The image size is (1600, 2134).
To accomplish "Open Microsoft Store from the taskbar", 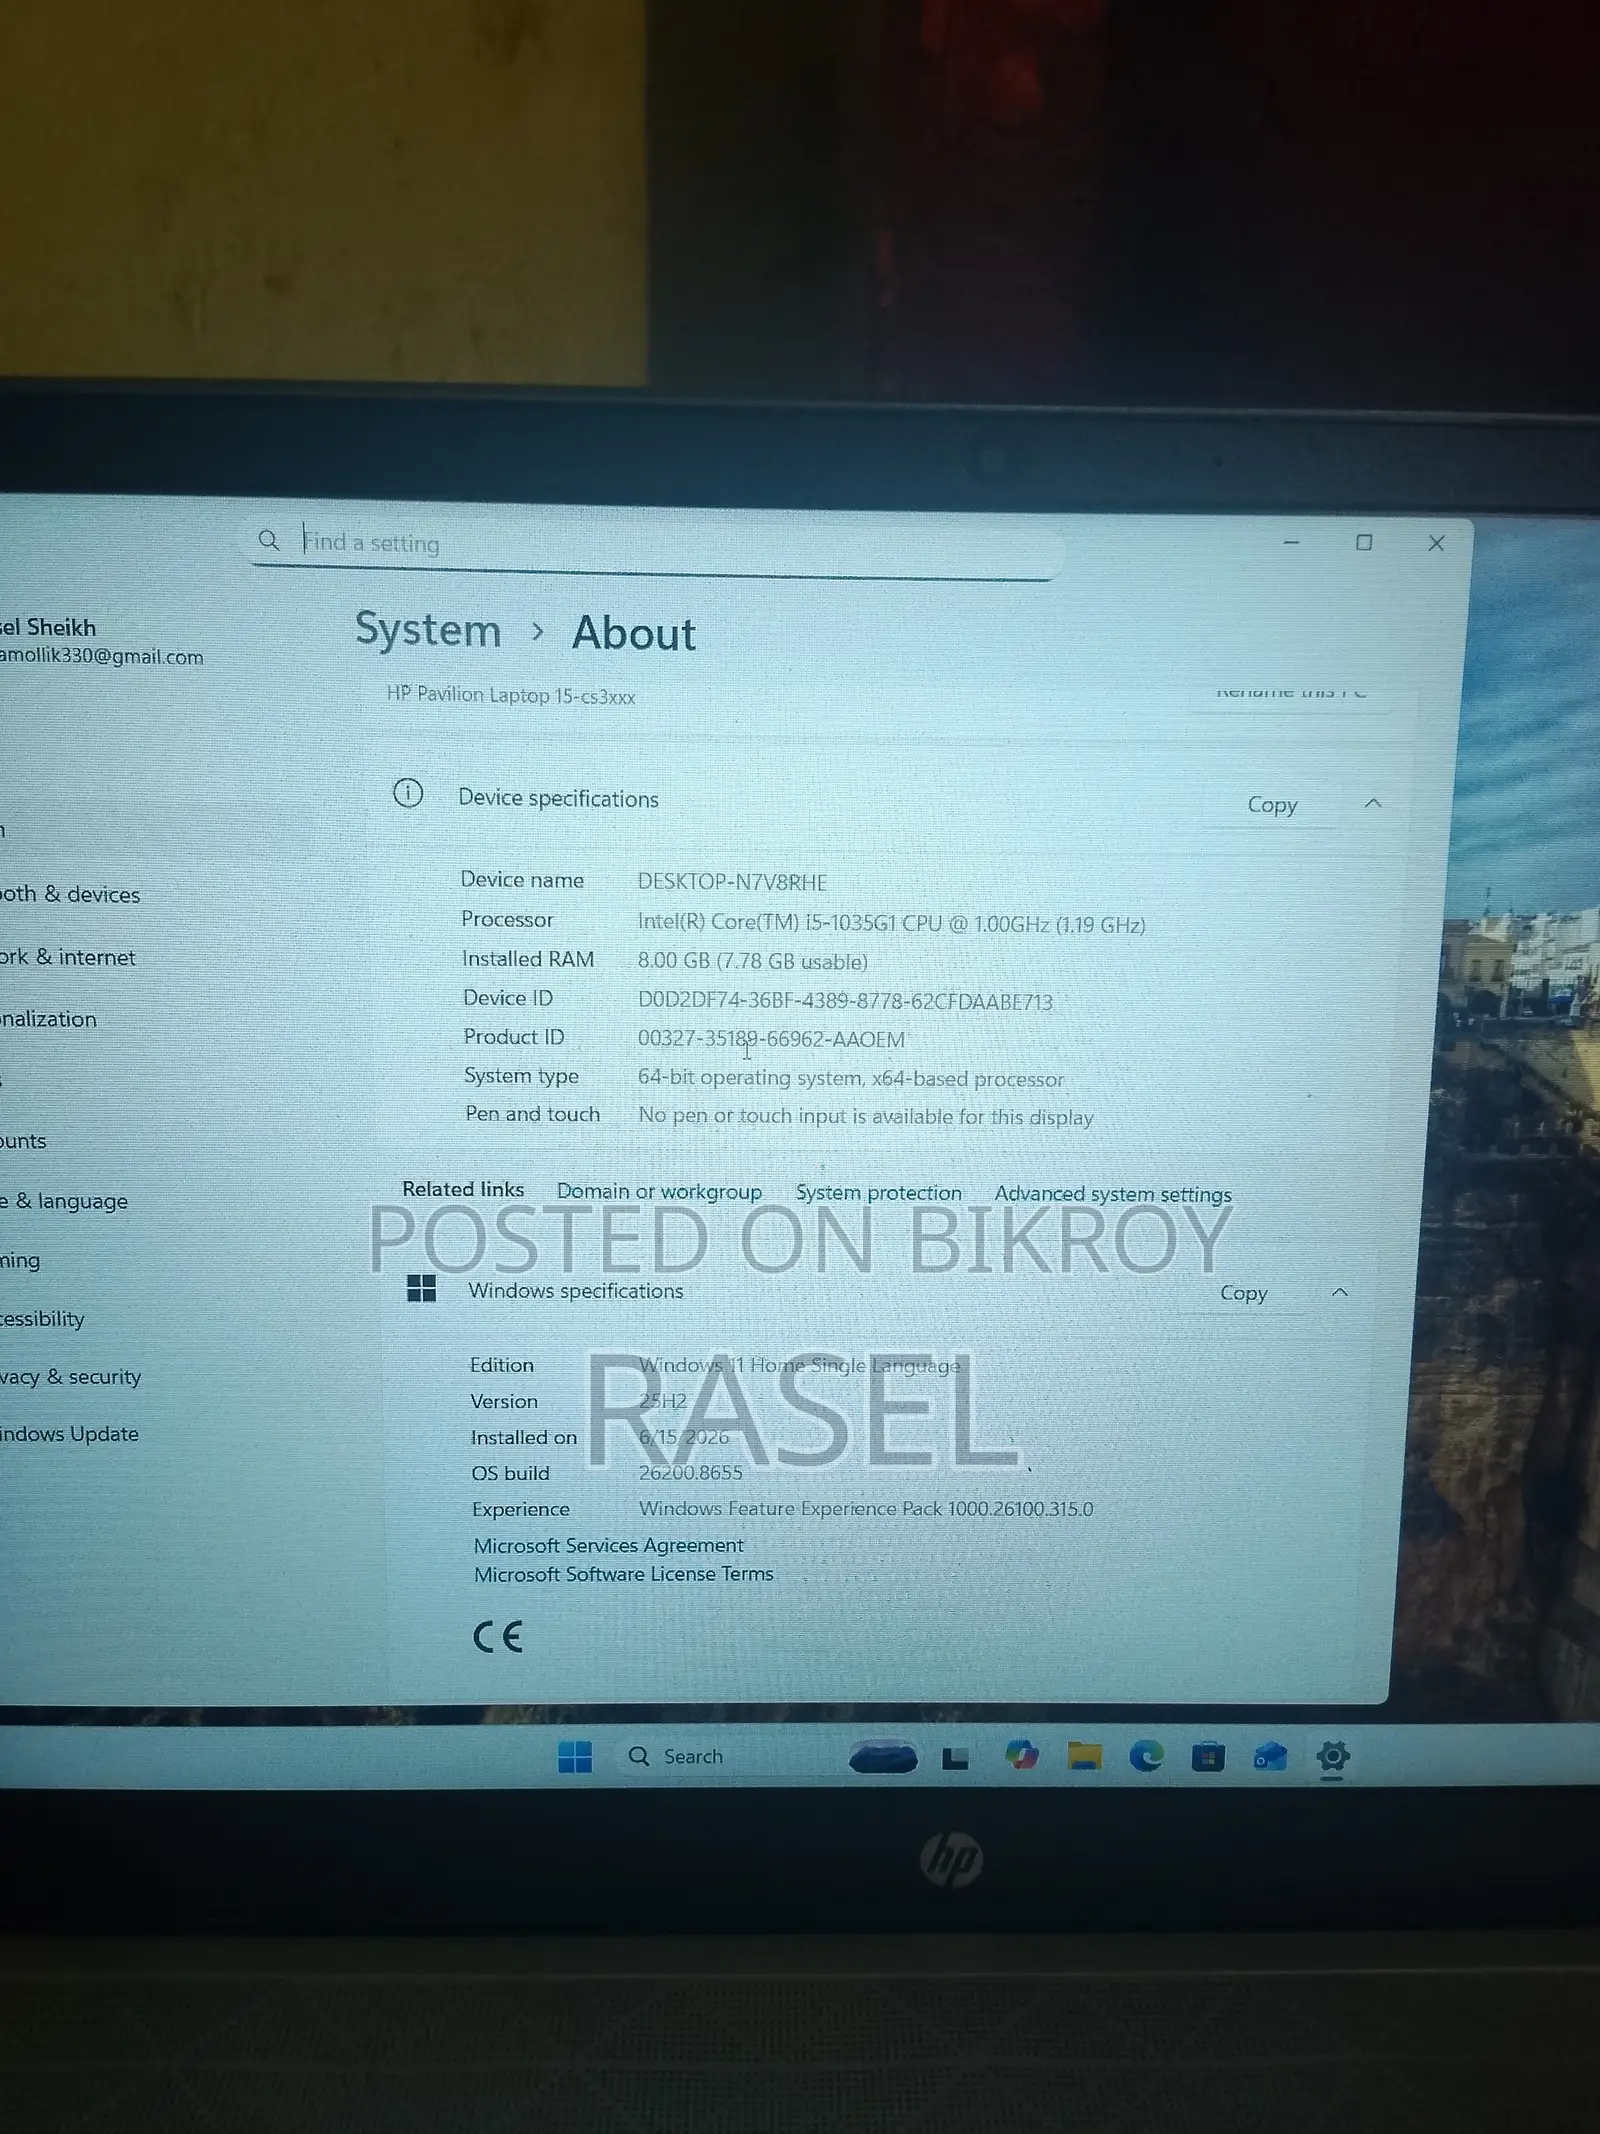I will point(1208,1756).
